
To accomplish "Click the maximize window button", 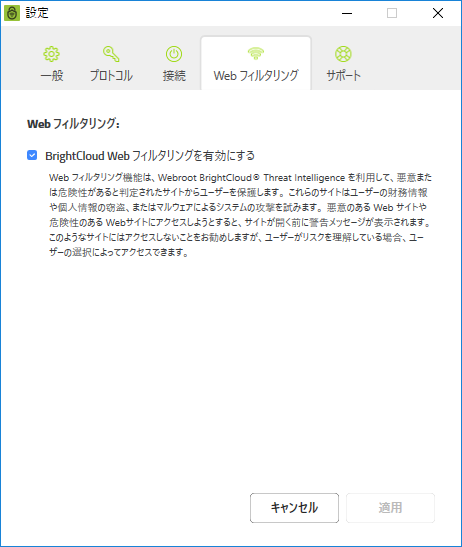I will [x=392, y=13].
